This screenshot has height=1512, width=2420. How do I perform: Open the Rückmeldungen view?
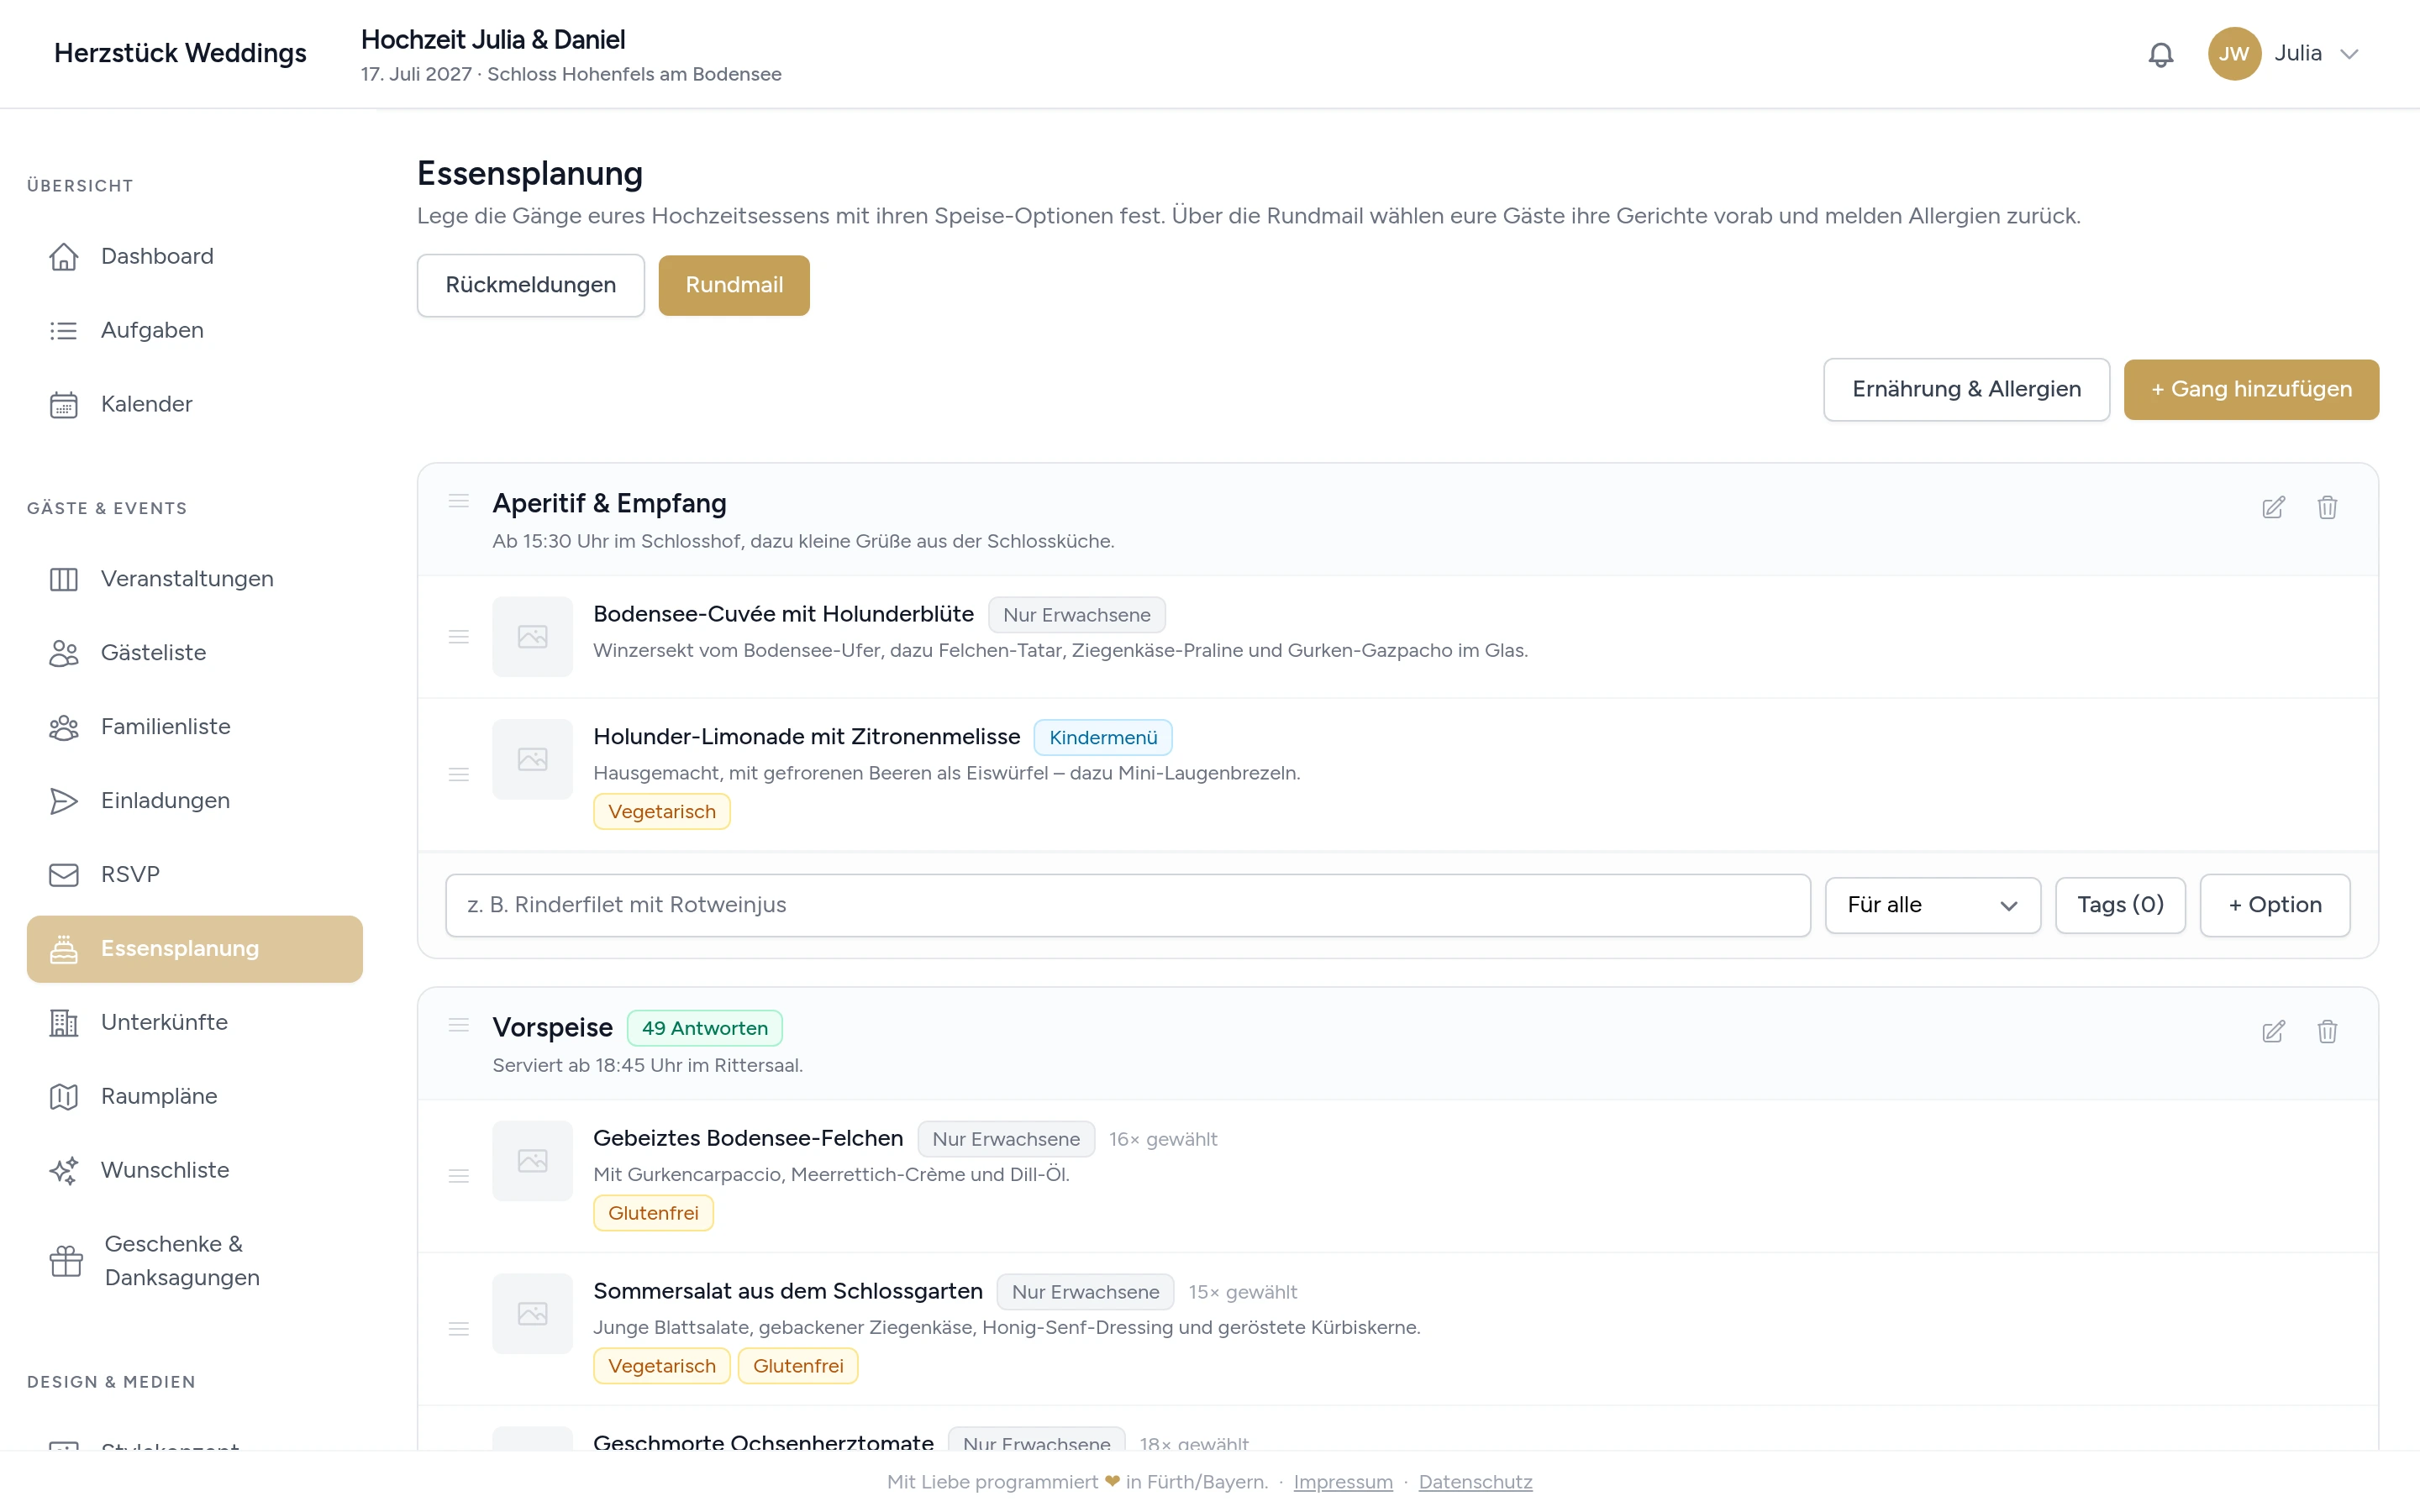click(531, 285)
